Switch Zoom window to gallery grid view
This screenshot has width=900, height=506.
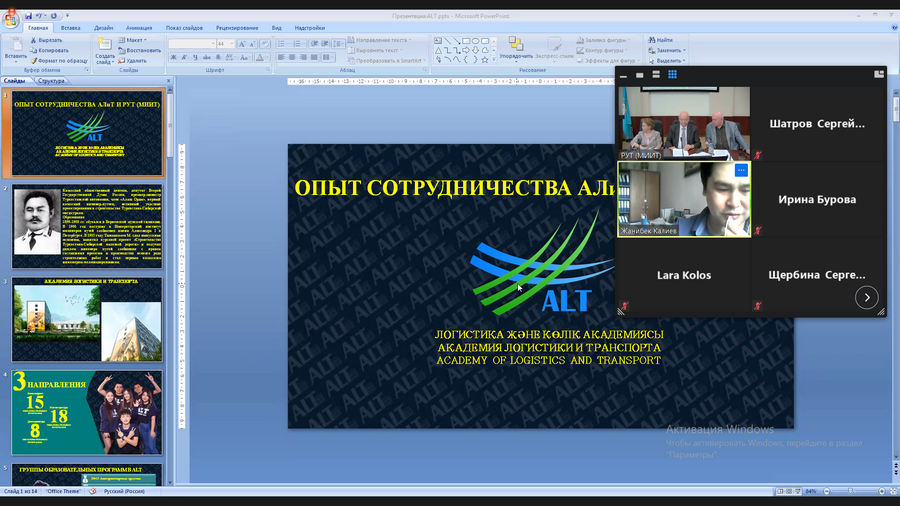pos(672,75)
